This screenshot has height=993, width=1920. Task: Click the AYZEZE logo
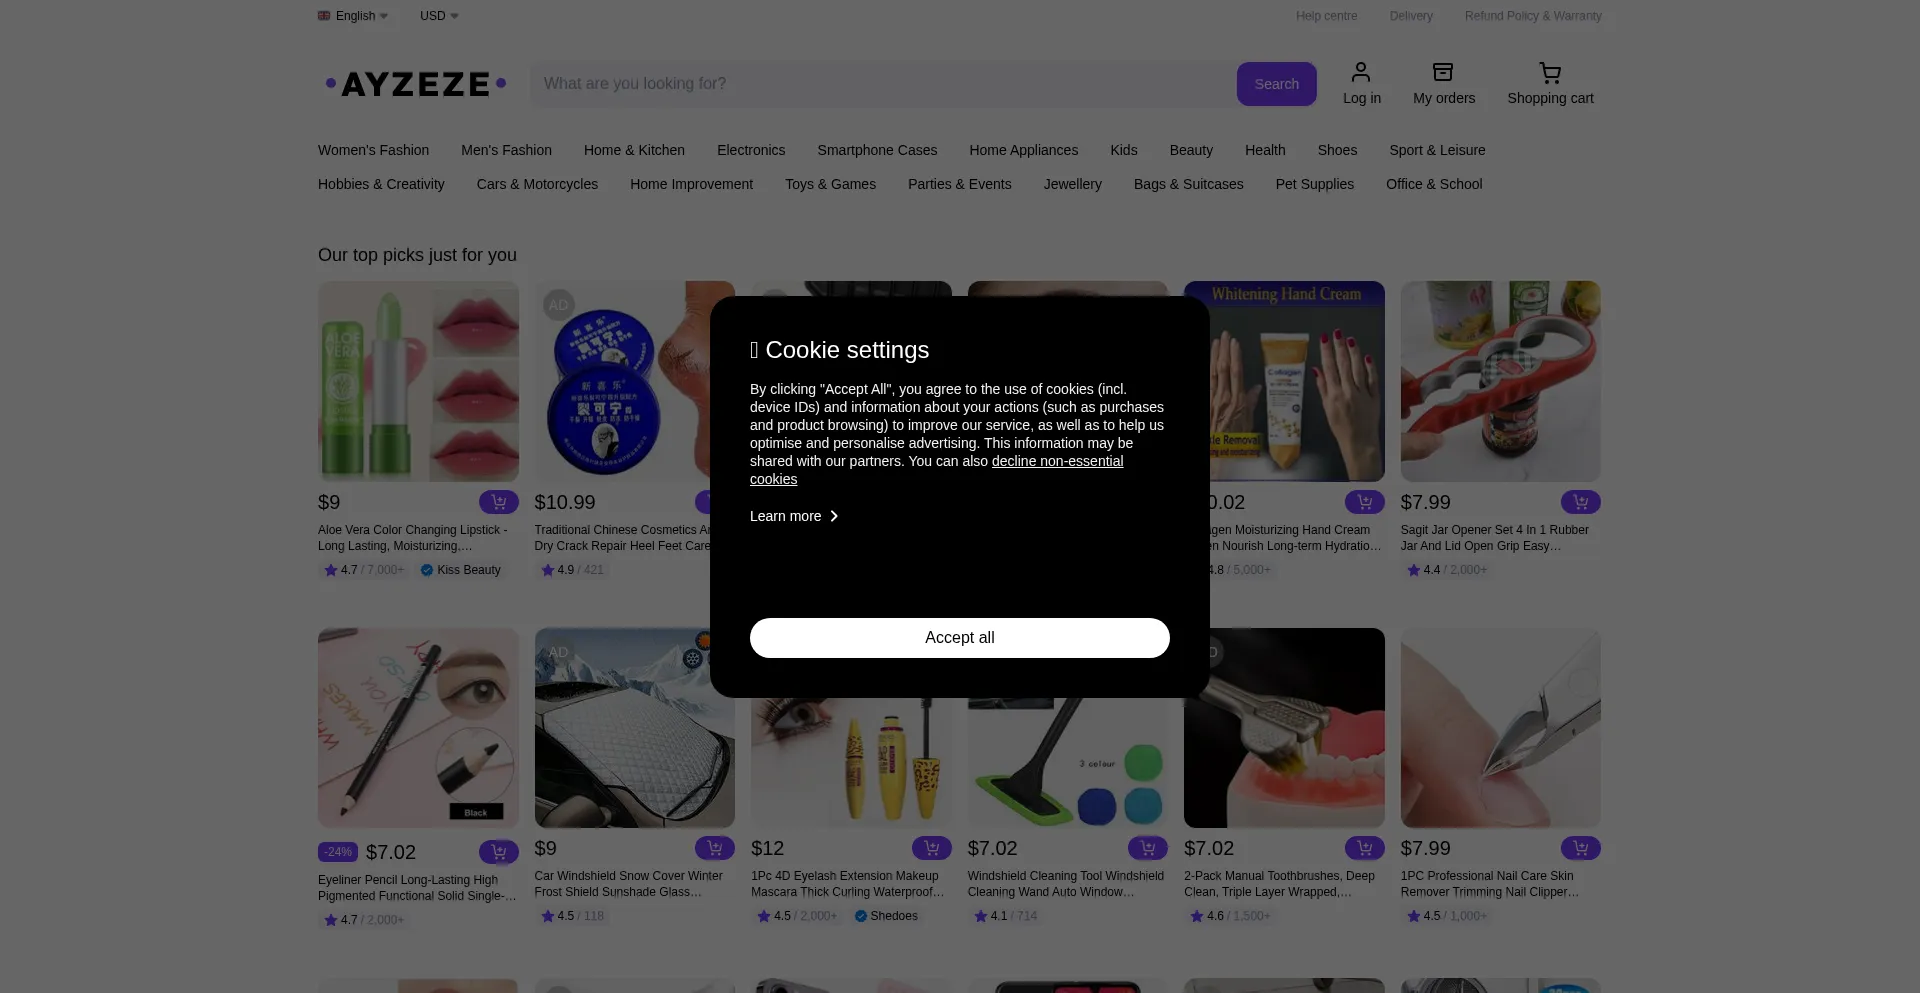416,84
